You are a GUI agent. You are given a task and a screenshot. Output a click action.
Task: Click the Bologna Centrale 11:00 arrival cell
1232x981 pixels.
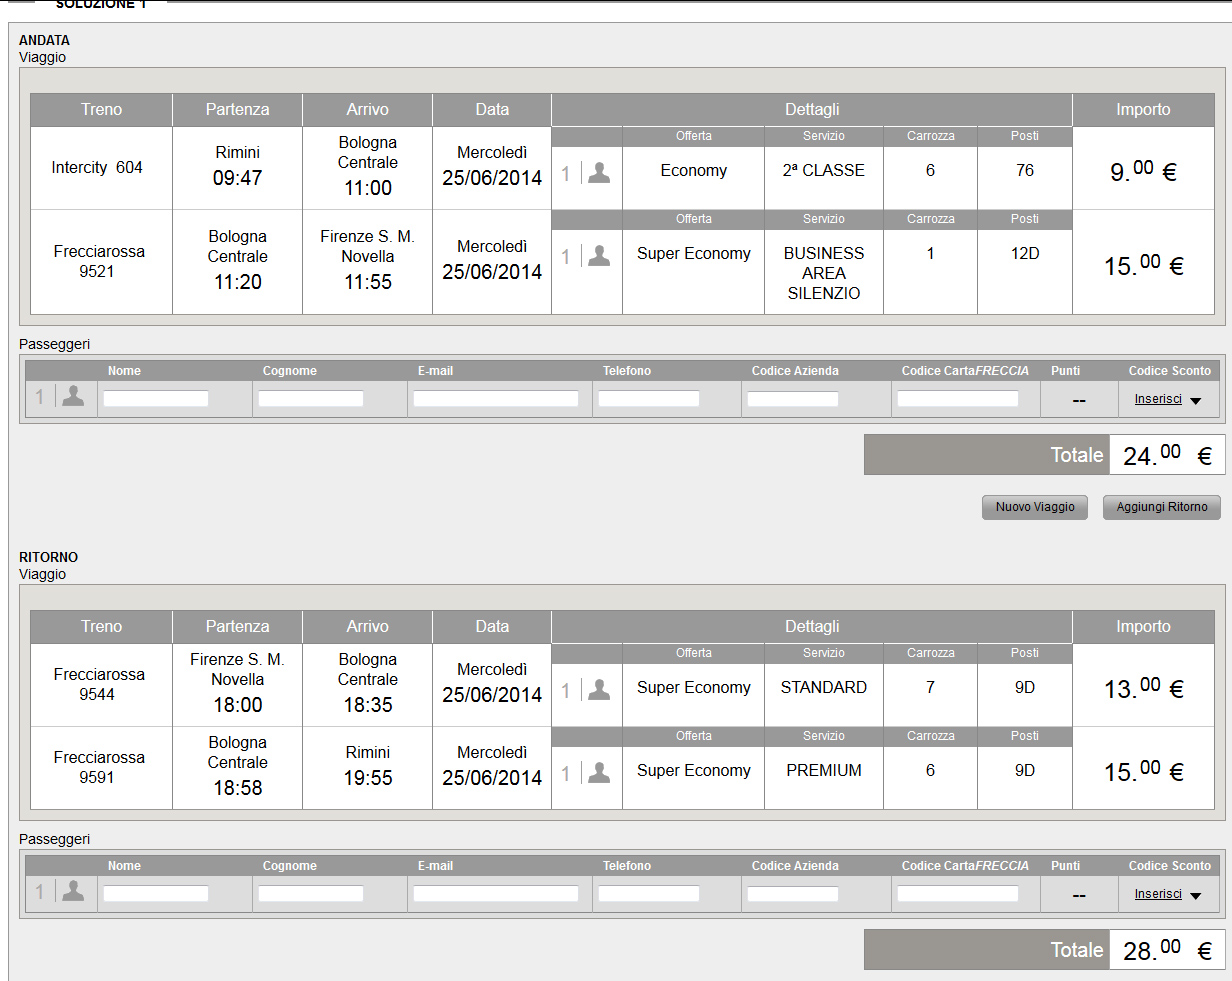(367, 168)
